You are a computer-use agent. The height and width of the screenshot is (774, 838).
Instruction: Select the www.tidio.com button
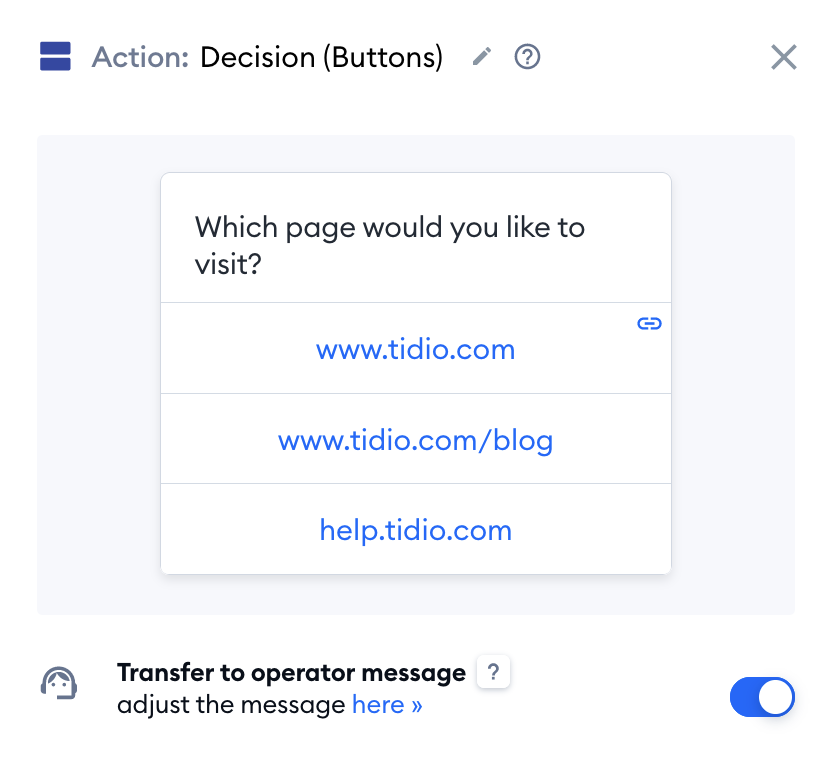tap(416, 349)
